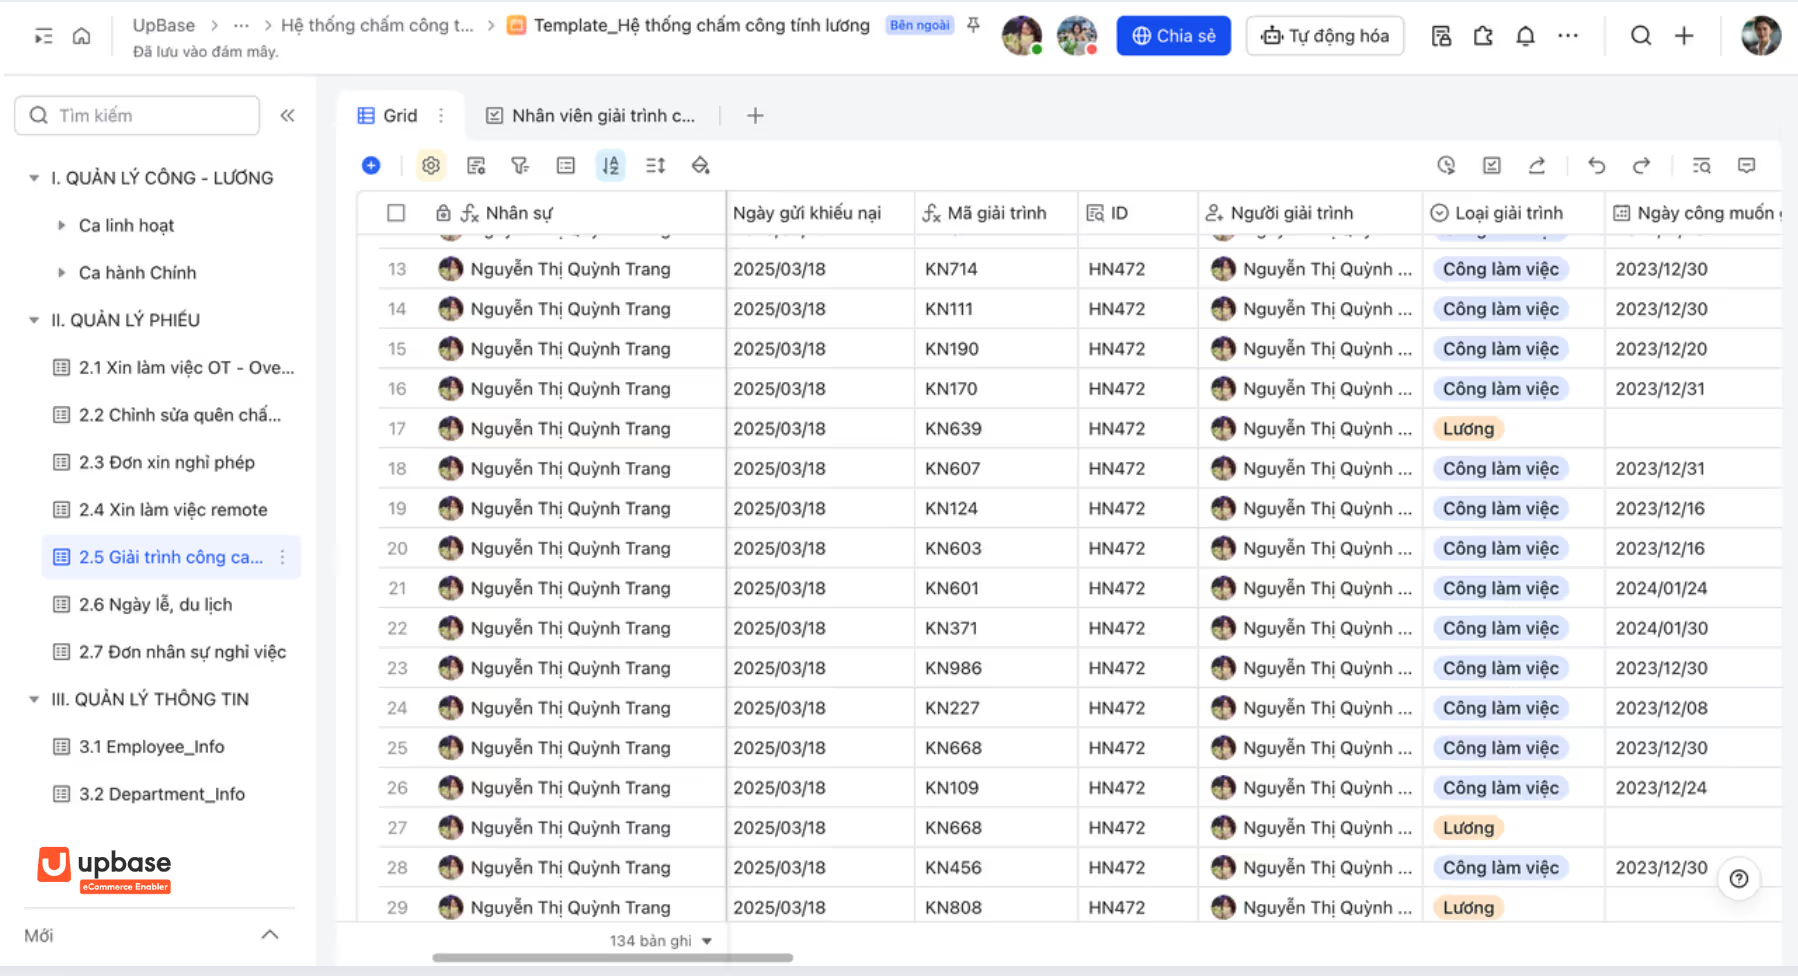Open the fill color paint bucket tool

(x=701, y=165)
